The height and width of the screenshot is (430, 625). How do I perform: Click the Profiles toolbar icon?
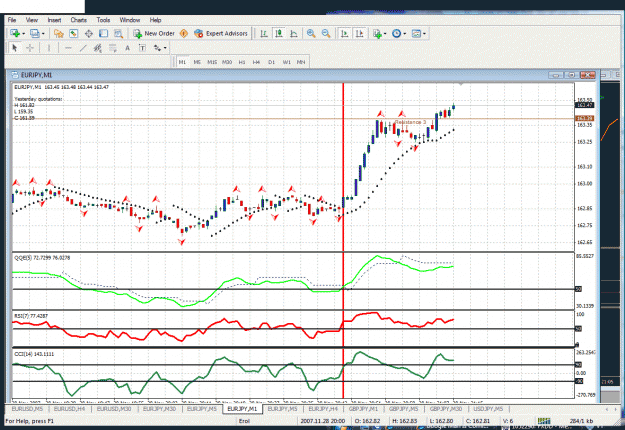pyautogui.click(x=35, y=33)
